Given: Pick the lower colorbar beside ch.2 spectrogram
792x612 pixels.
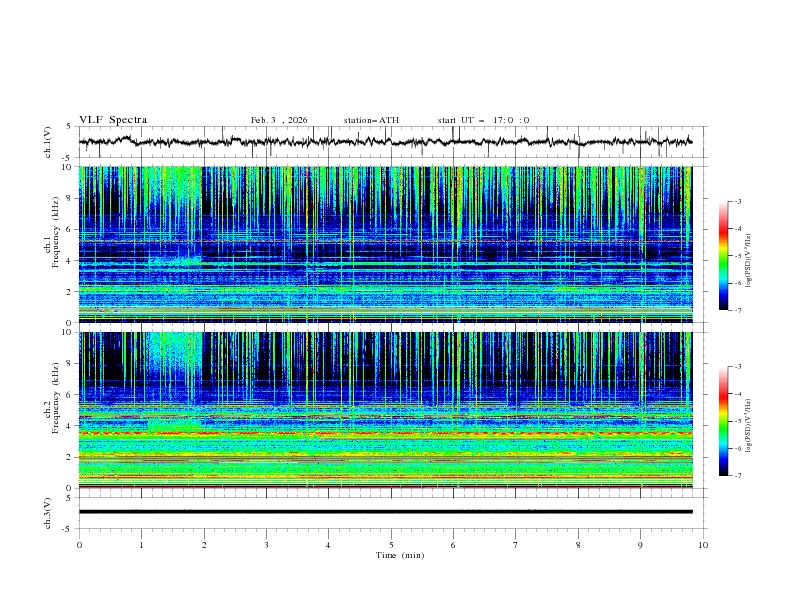Looking at the screenshot, I should 723,421.
